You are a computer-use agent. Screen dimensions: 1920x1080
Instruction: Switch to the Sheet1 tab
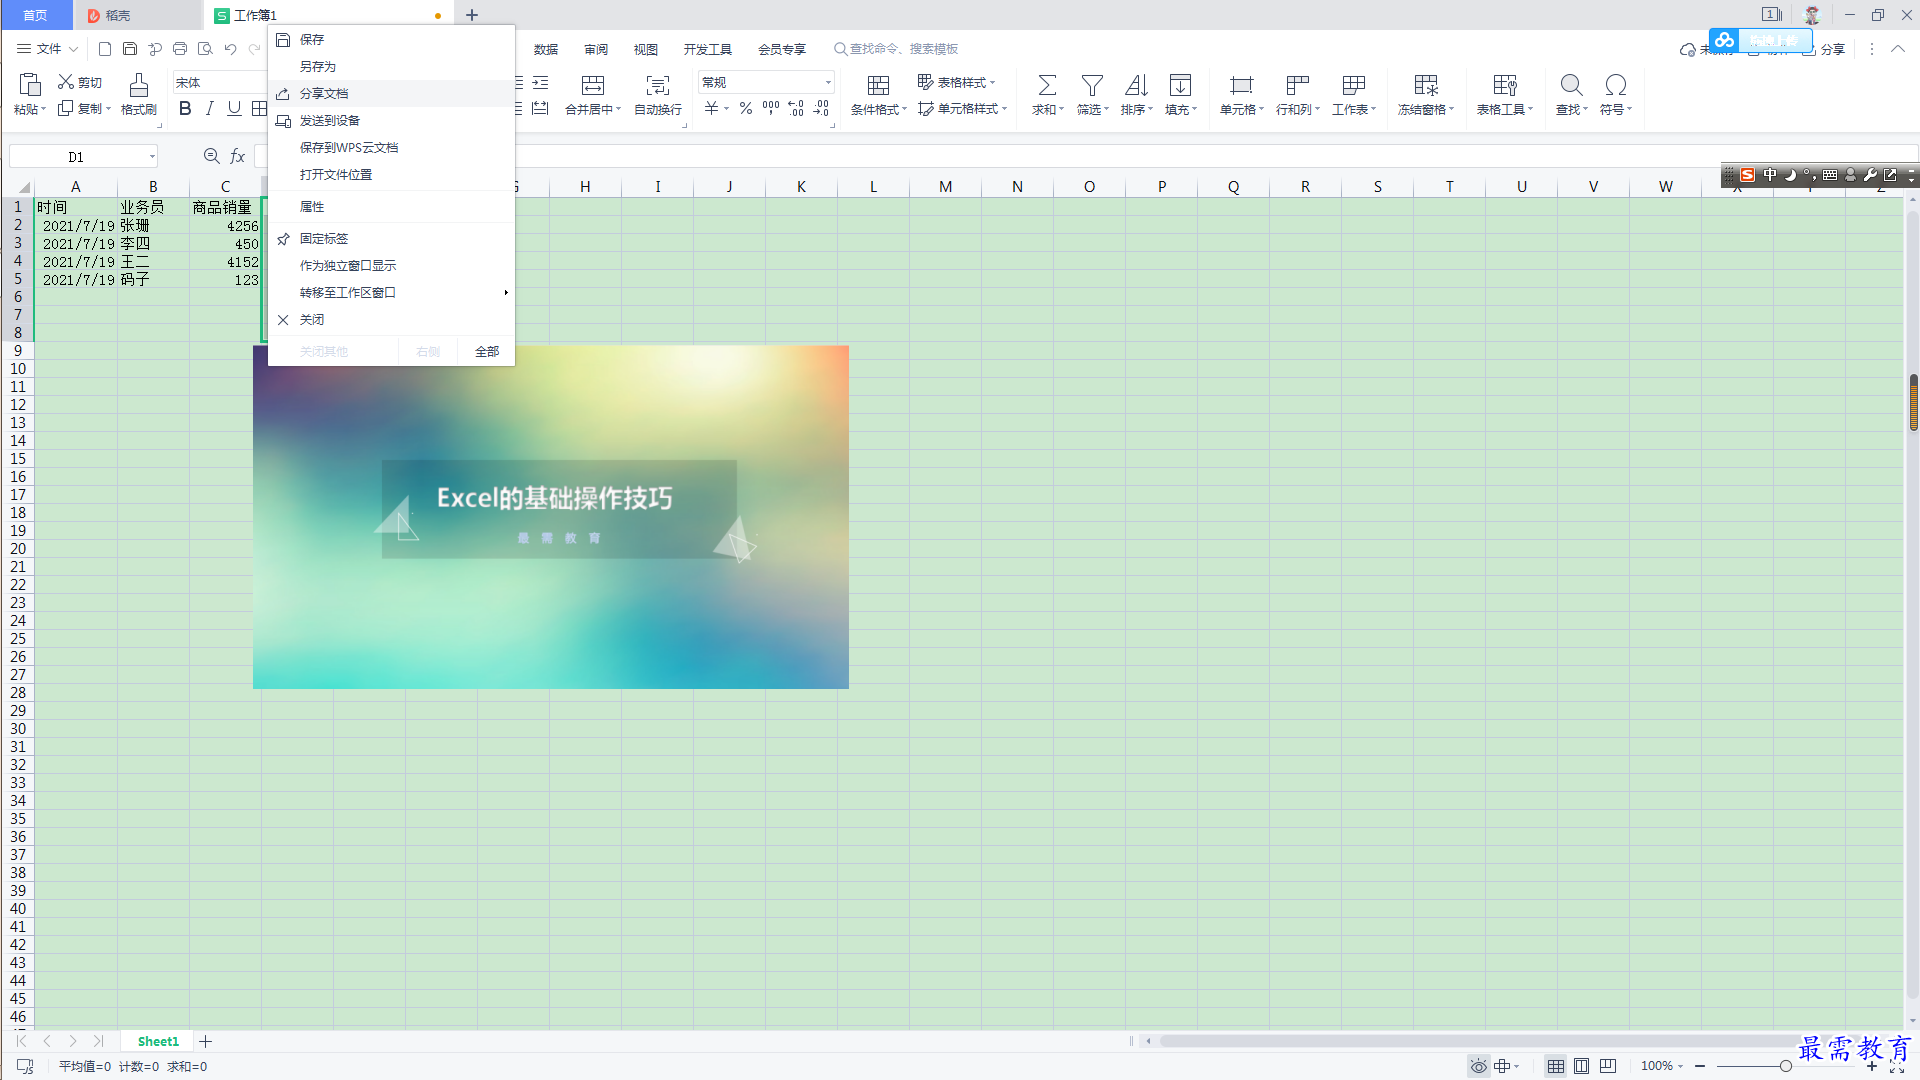(x=158, y=1041)
